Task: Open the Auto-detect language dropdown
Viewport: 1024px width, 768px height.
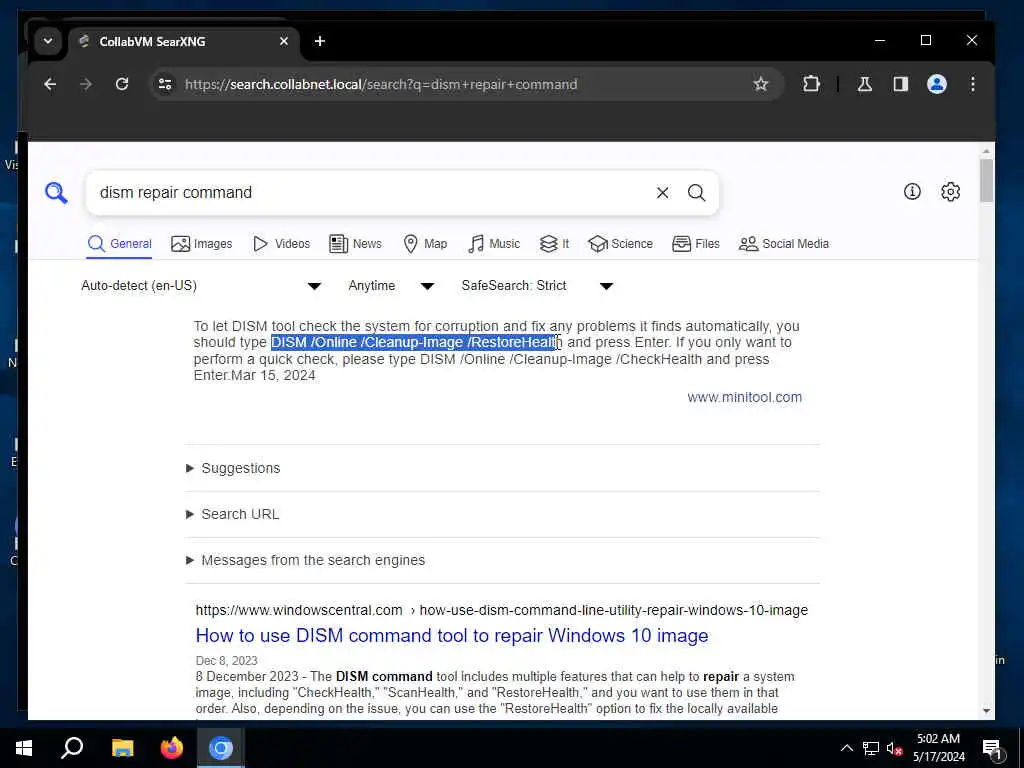Action: point(201,286)
